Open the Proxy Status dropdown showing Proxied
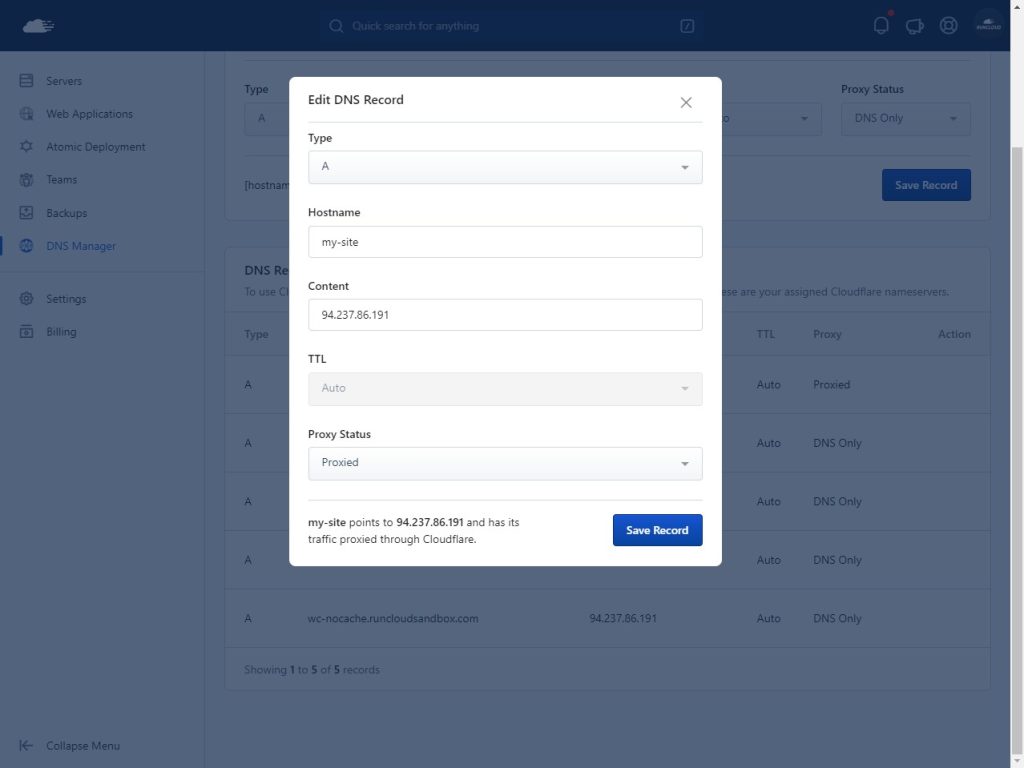This screenshot has height=768, width=1024. pyautogui.click(x=505, y=463)
